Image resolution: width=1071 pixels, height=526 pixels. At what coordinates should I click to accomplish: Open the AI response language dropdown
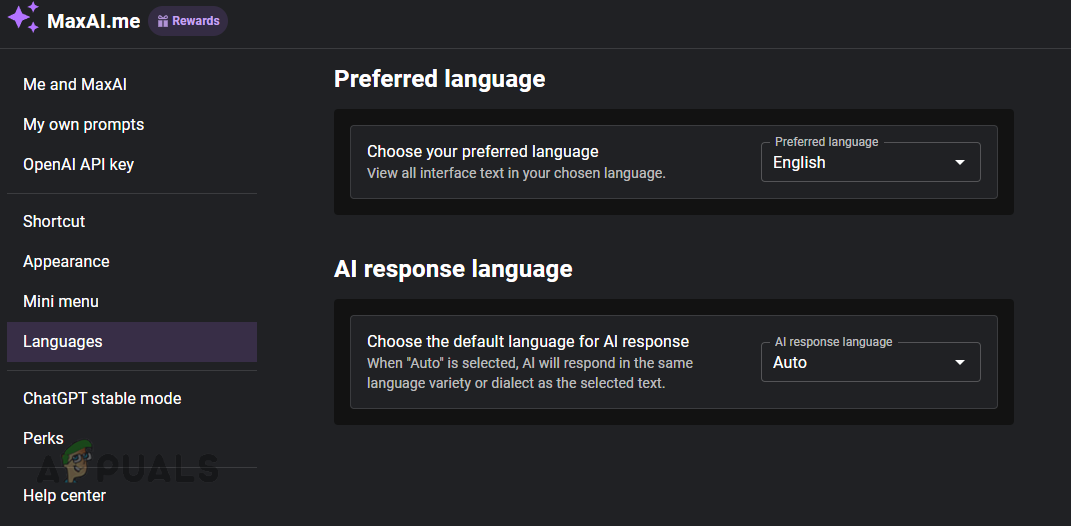(x=860, y=363)
